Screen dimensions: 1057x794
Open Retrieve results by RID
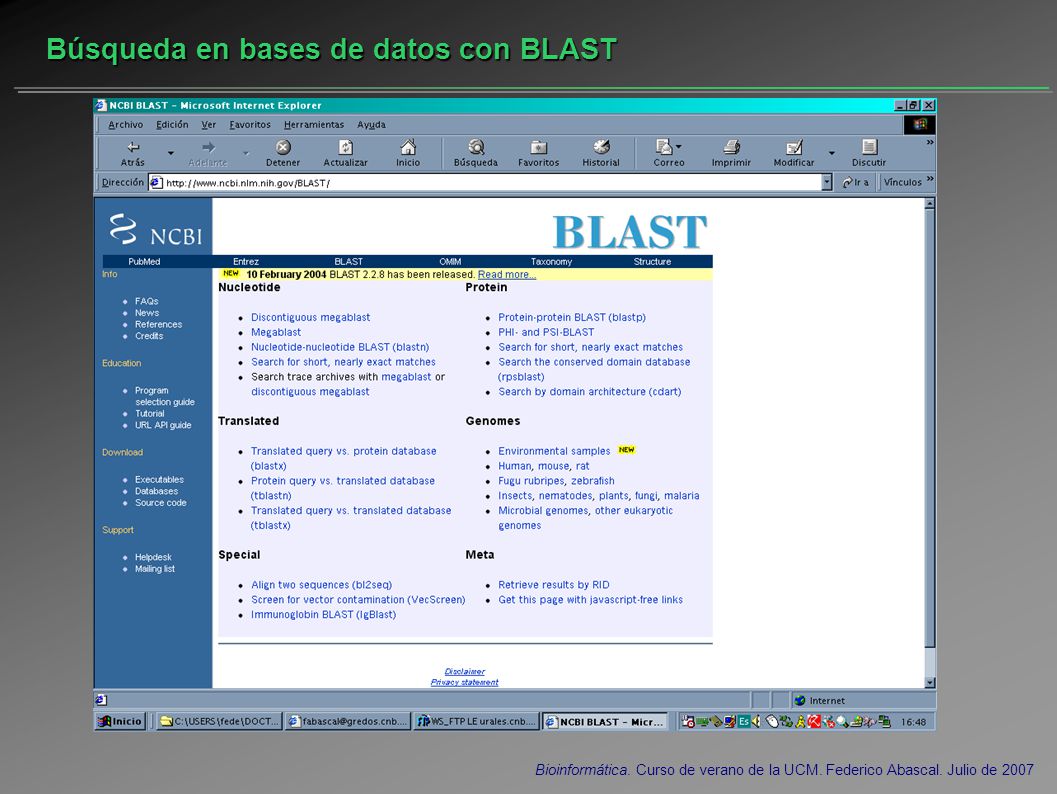pyautogui.click(x=553, y=585)
